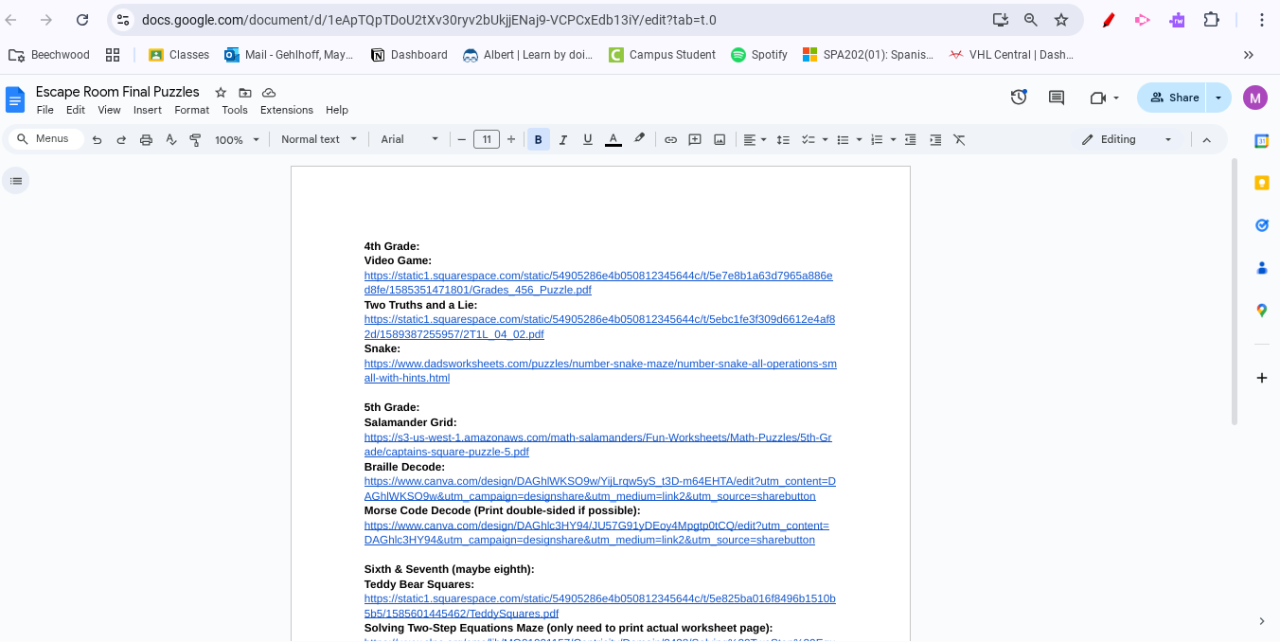Image resolution: width=1280 pixels, height=642 pixels.
Task: Increase font size with plus
Action: (x=511, y=140)
